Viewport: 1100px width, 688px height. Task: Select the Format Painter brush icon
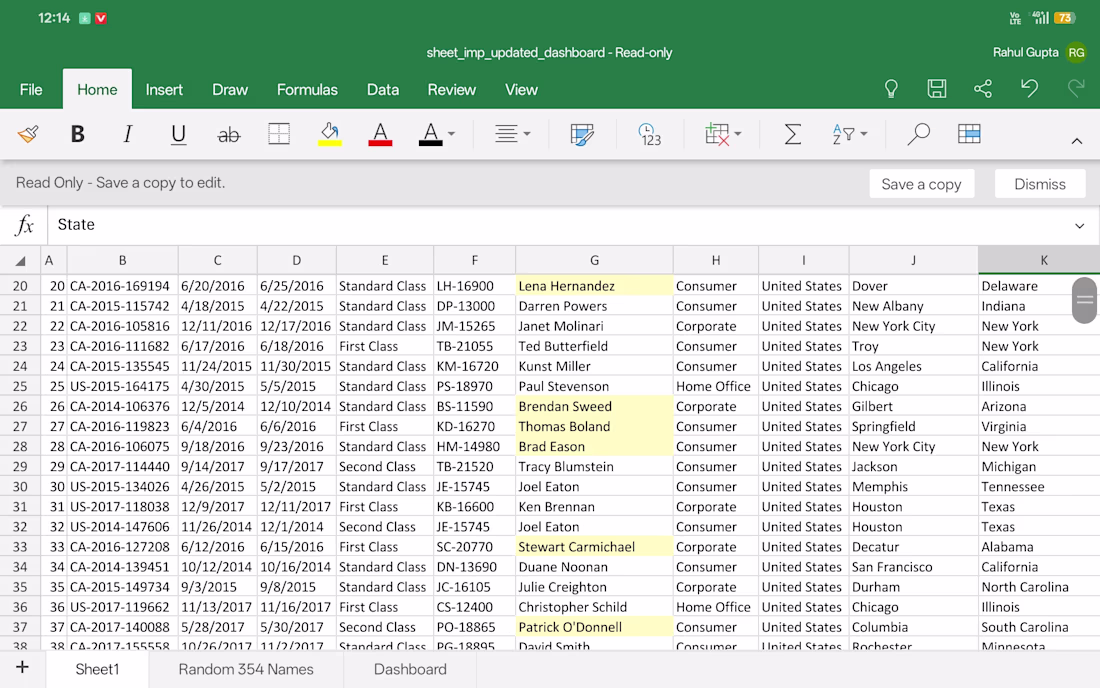pyautogui.click(x=28, y=134)
